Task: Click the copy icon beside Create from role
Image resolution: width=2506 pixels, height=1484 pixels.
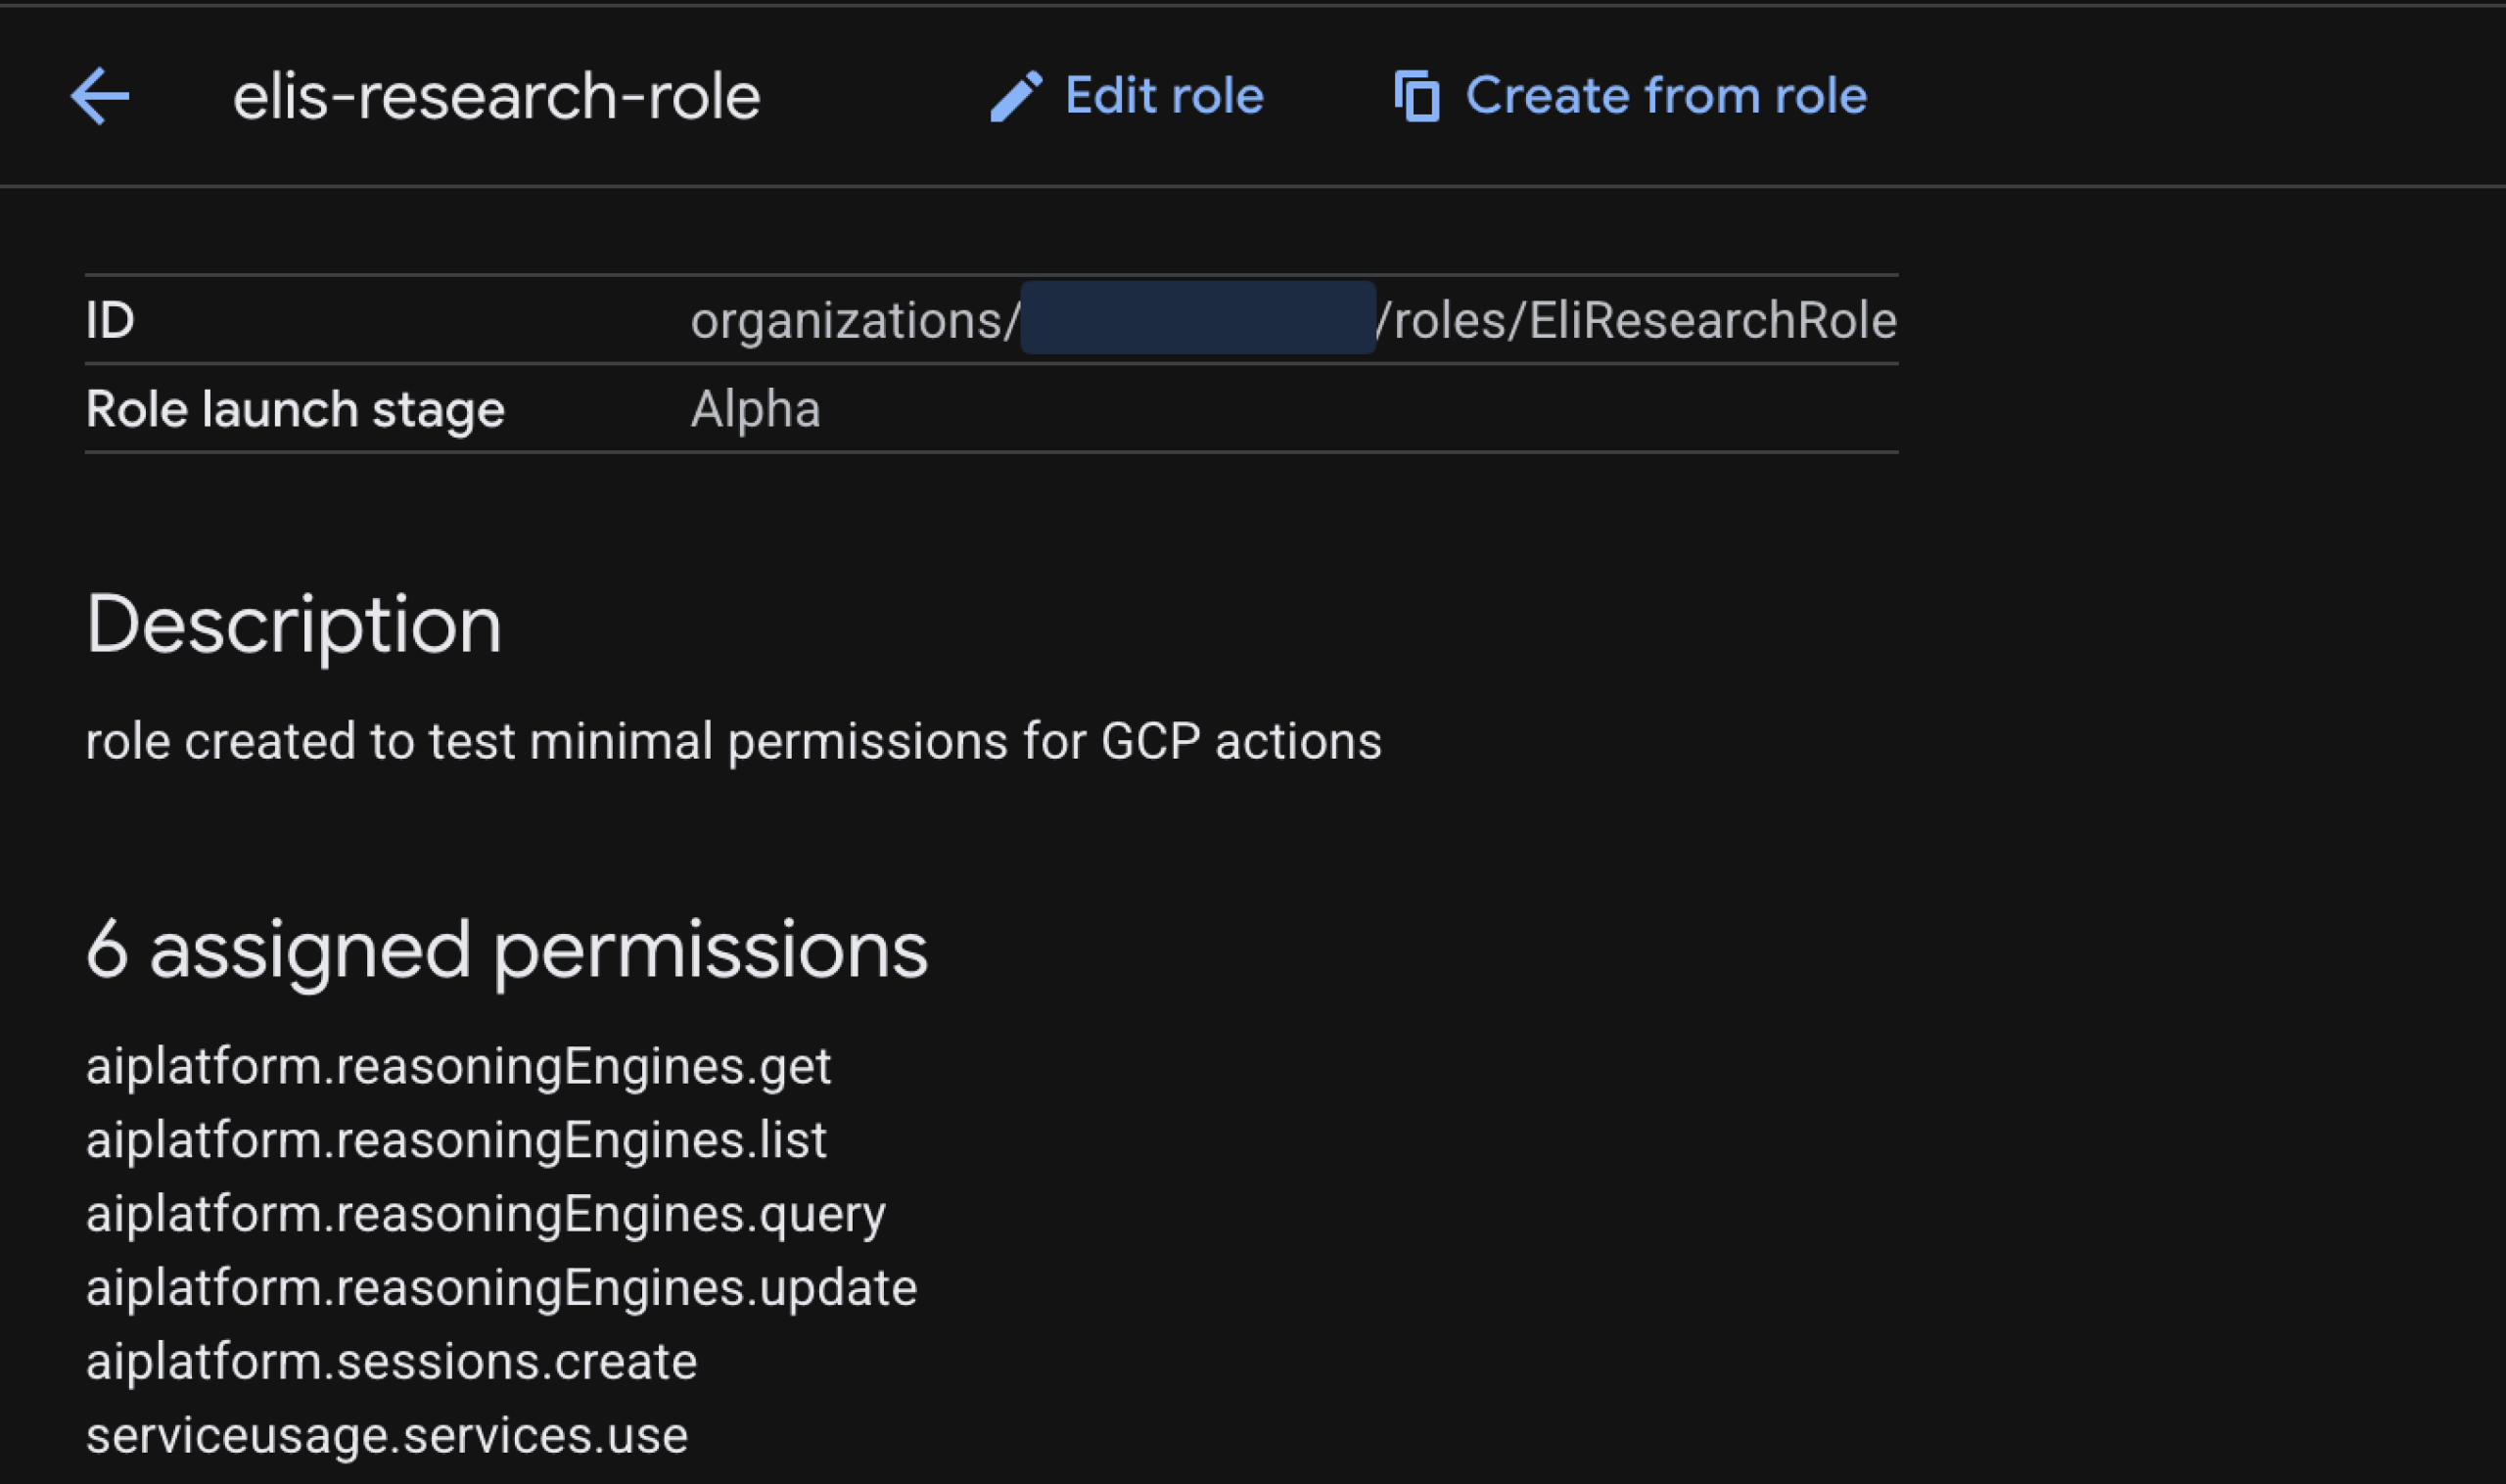Action: [x=1416, y=97]
